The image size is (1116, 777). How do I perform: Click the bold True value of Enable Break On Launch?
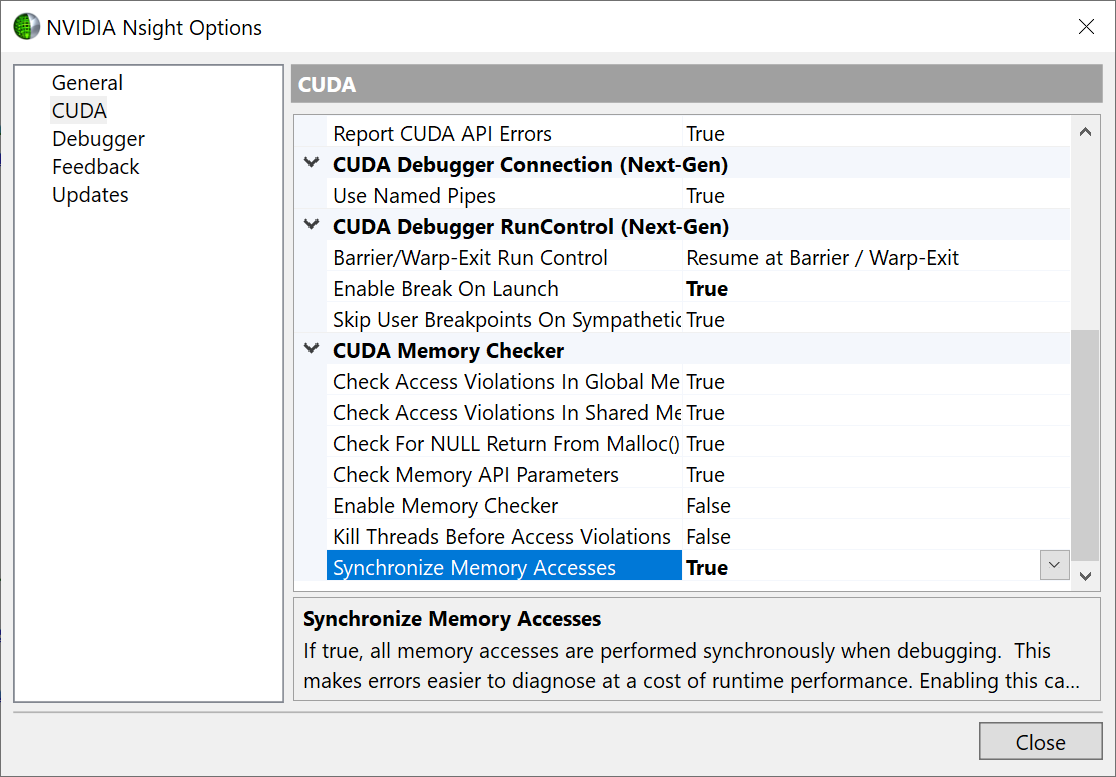point(707,289)
